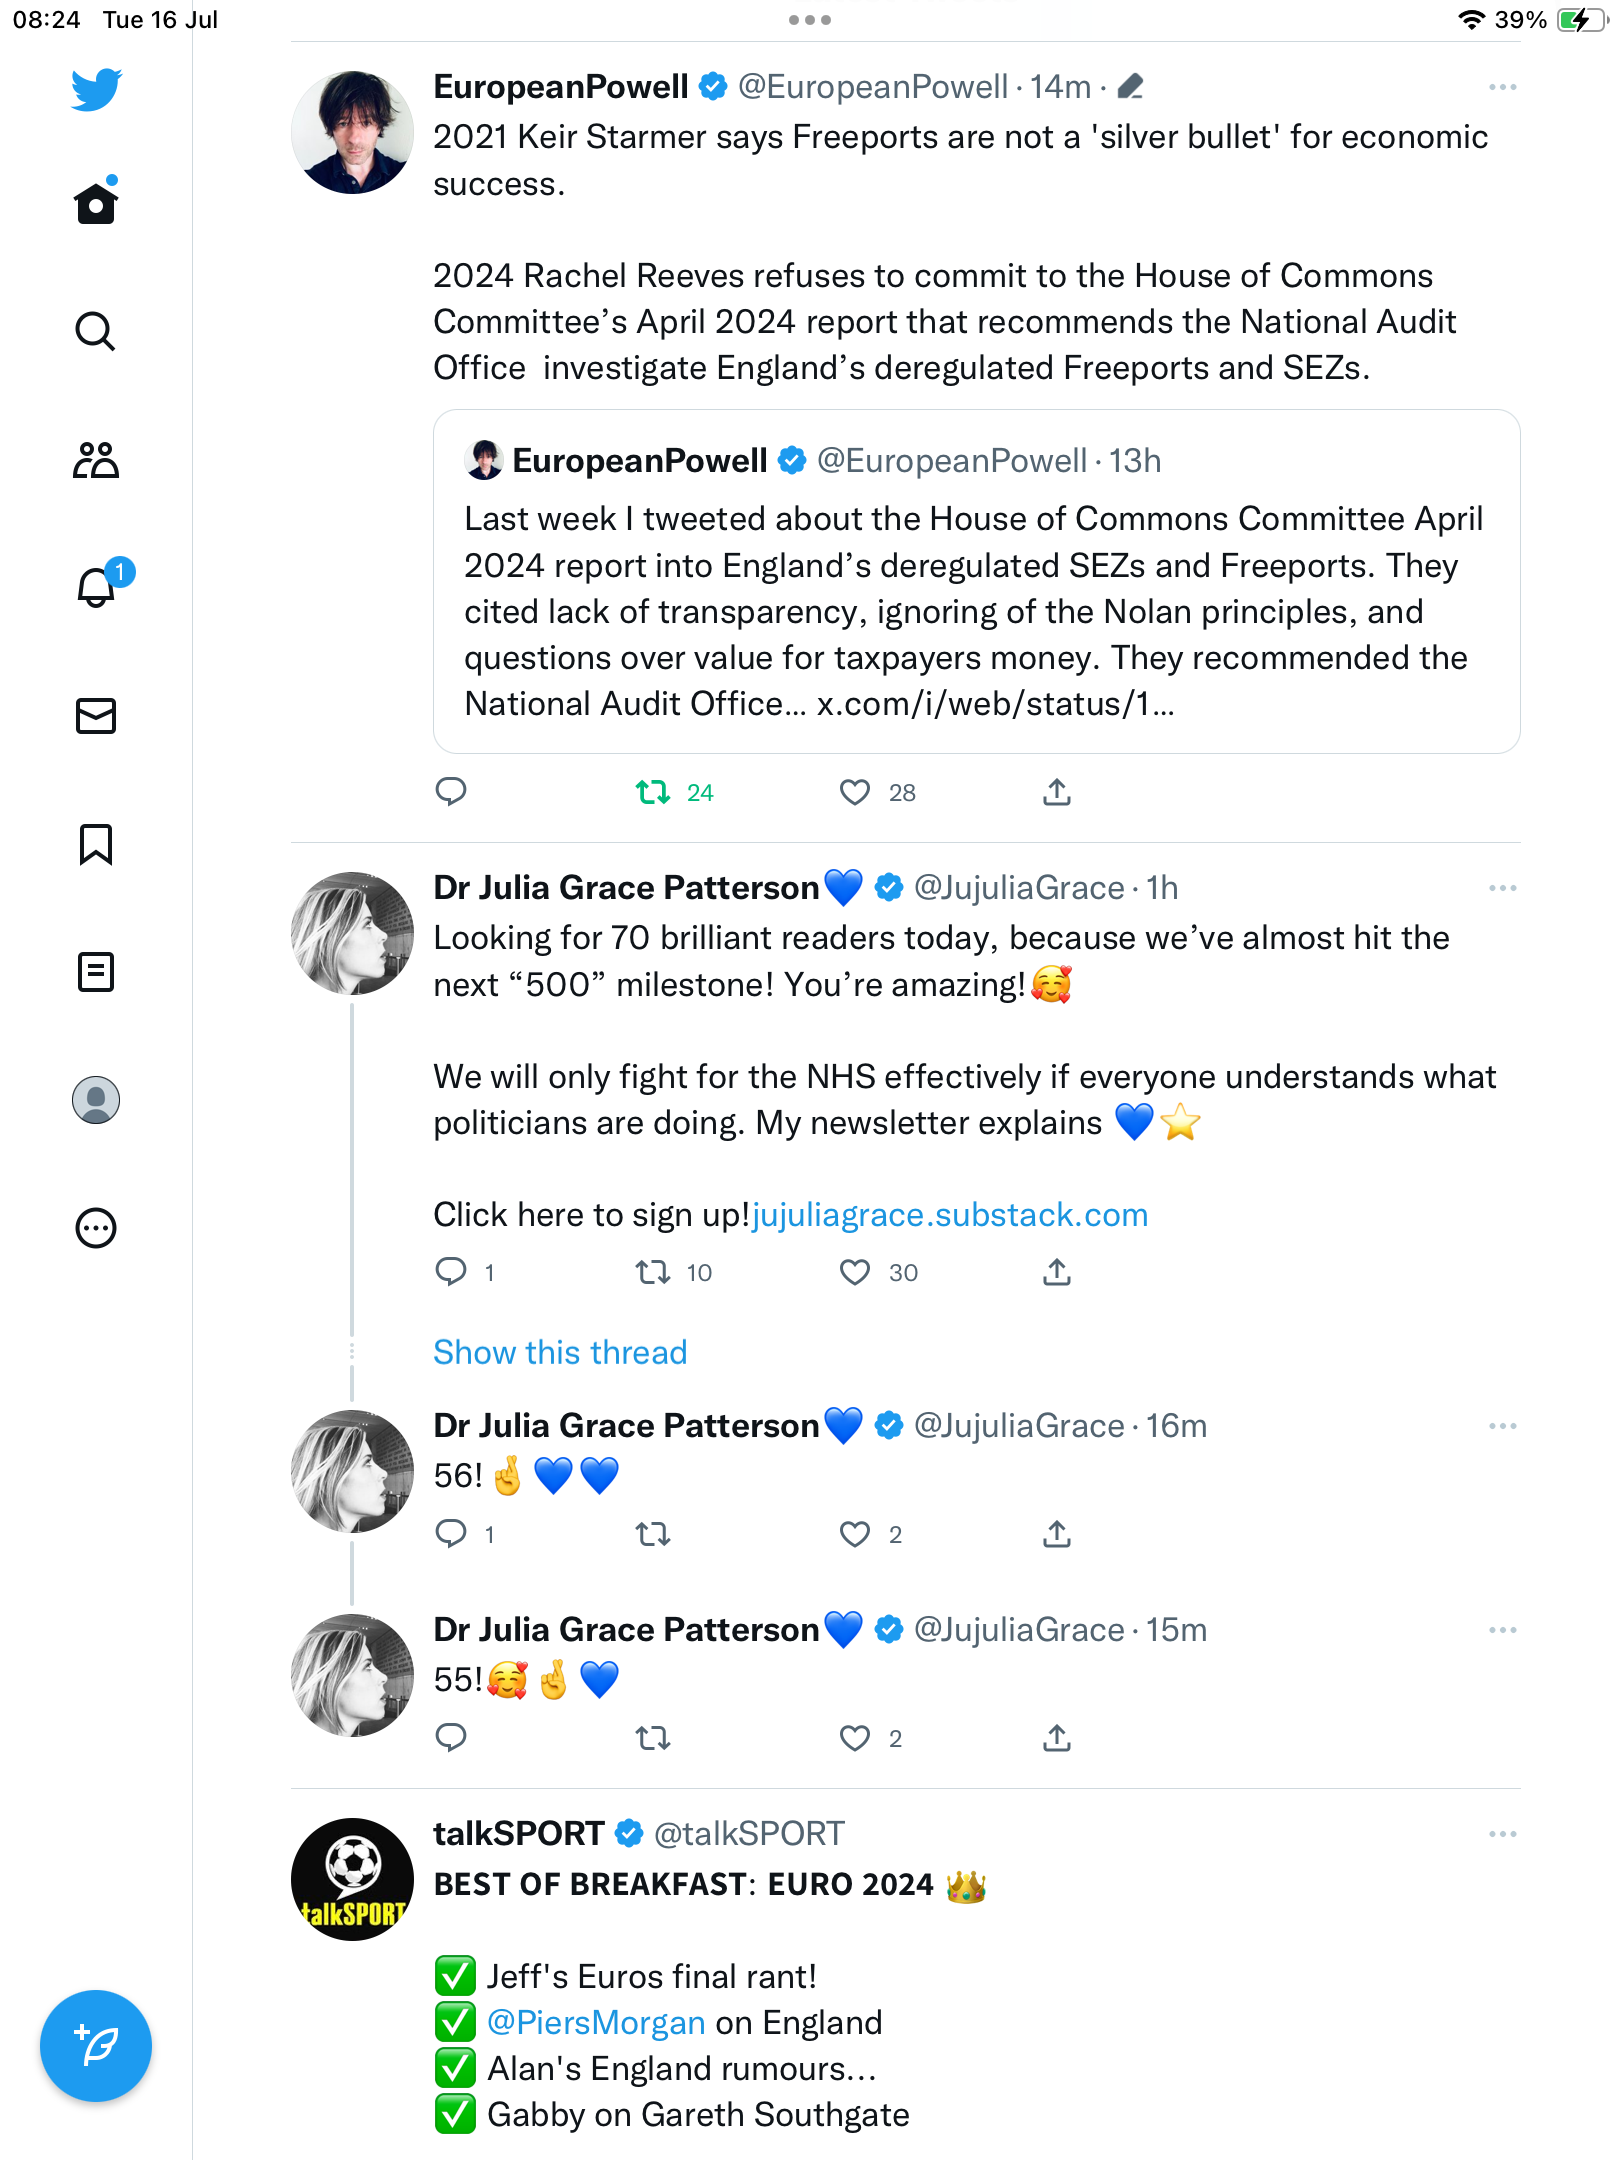1620x2160 pixels.
Task: Open the jujuliagrace.substack.com link
Action: [949, 1215]
